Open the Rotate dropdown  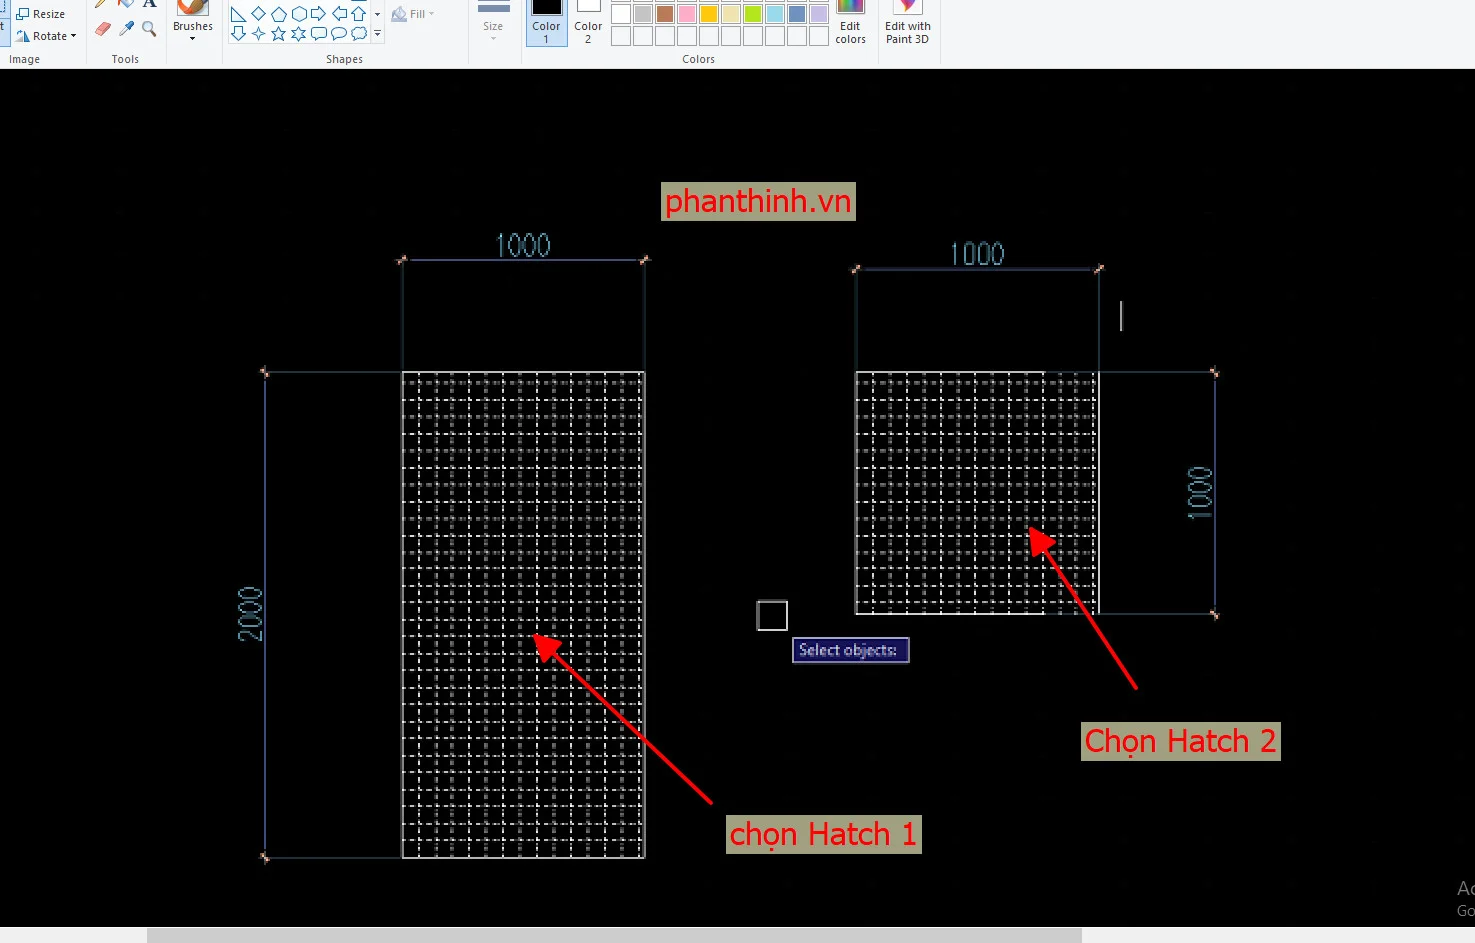pyautogui.click(x=46, y=36)
